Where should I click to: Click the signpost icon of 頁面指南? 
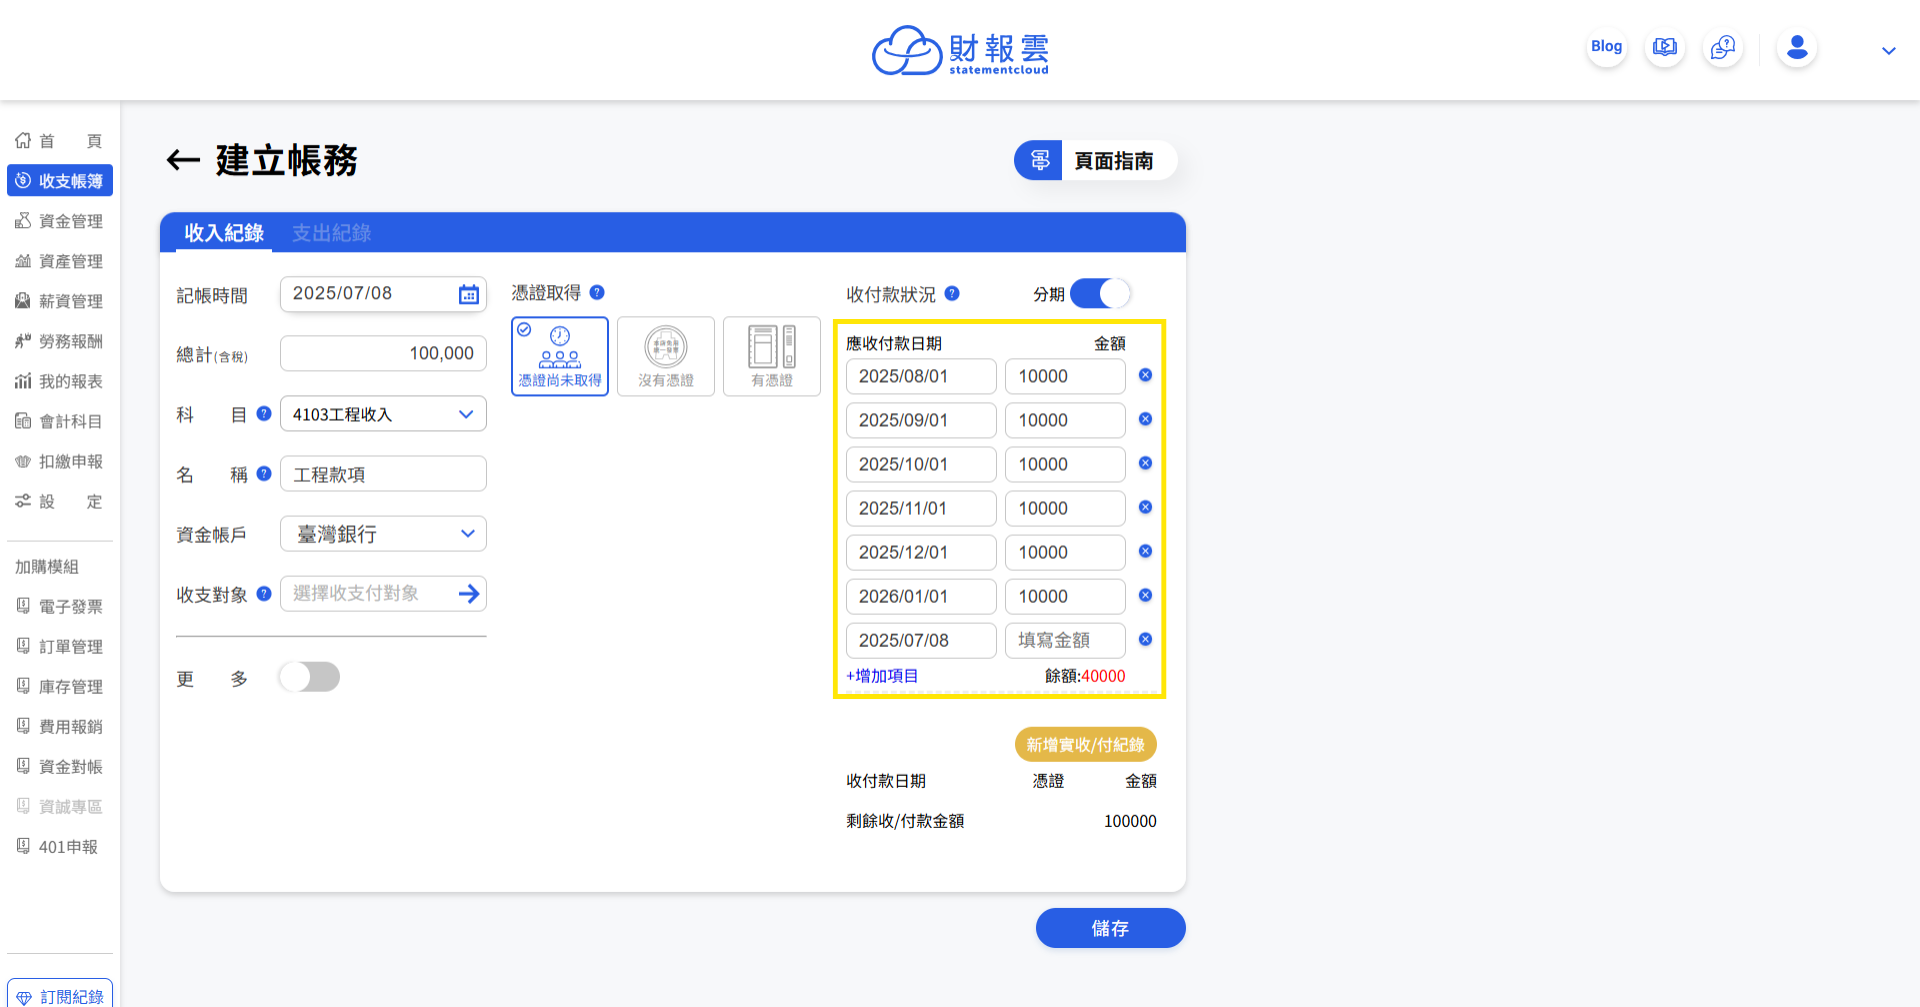point(1039,160)
